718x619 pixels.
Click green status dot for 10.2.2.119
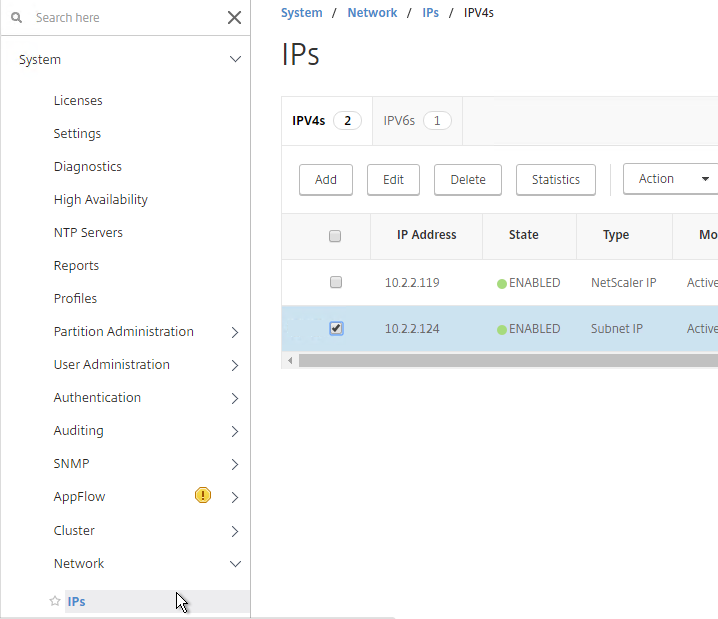pos(502,284)
